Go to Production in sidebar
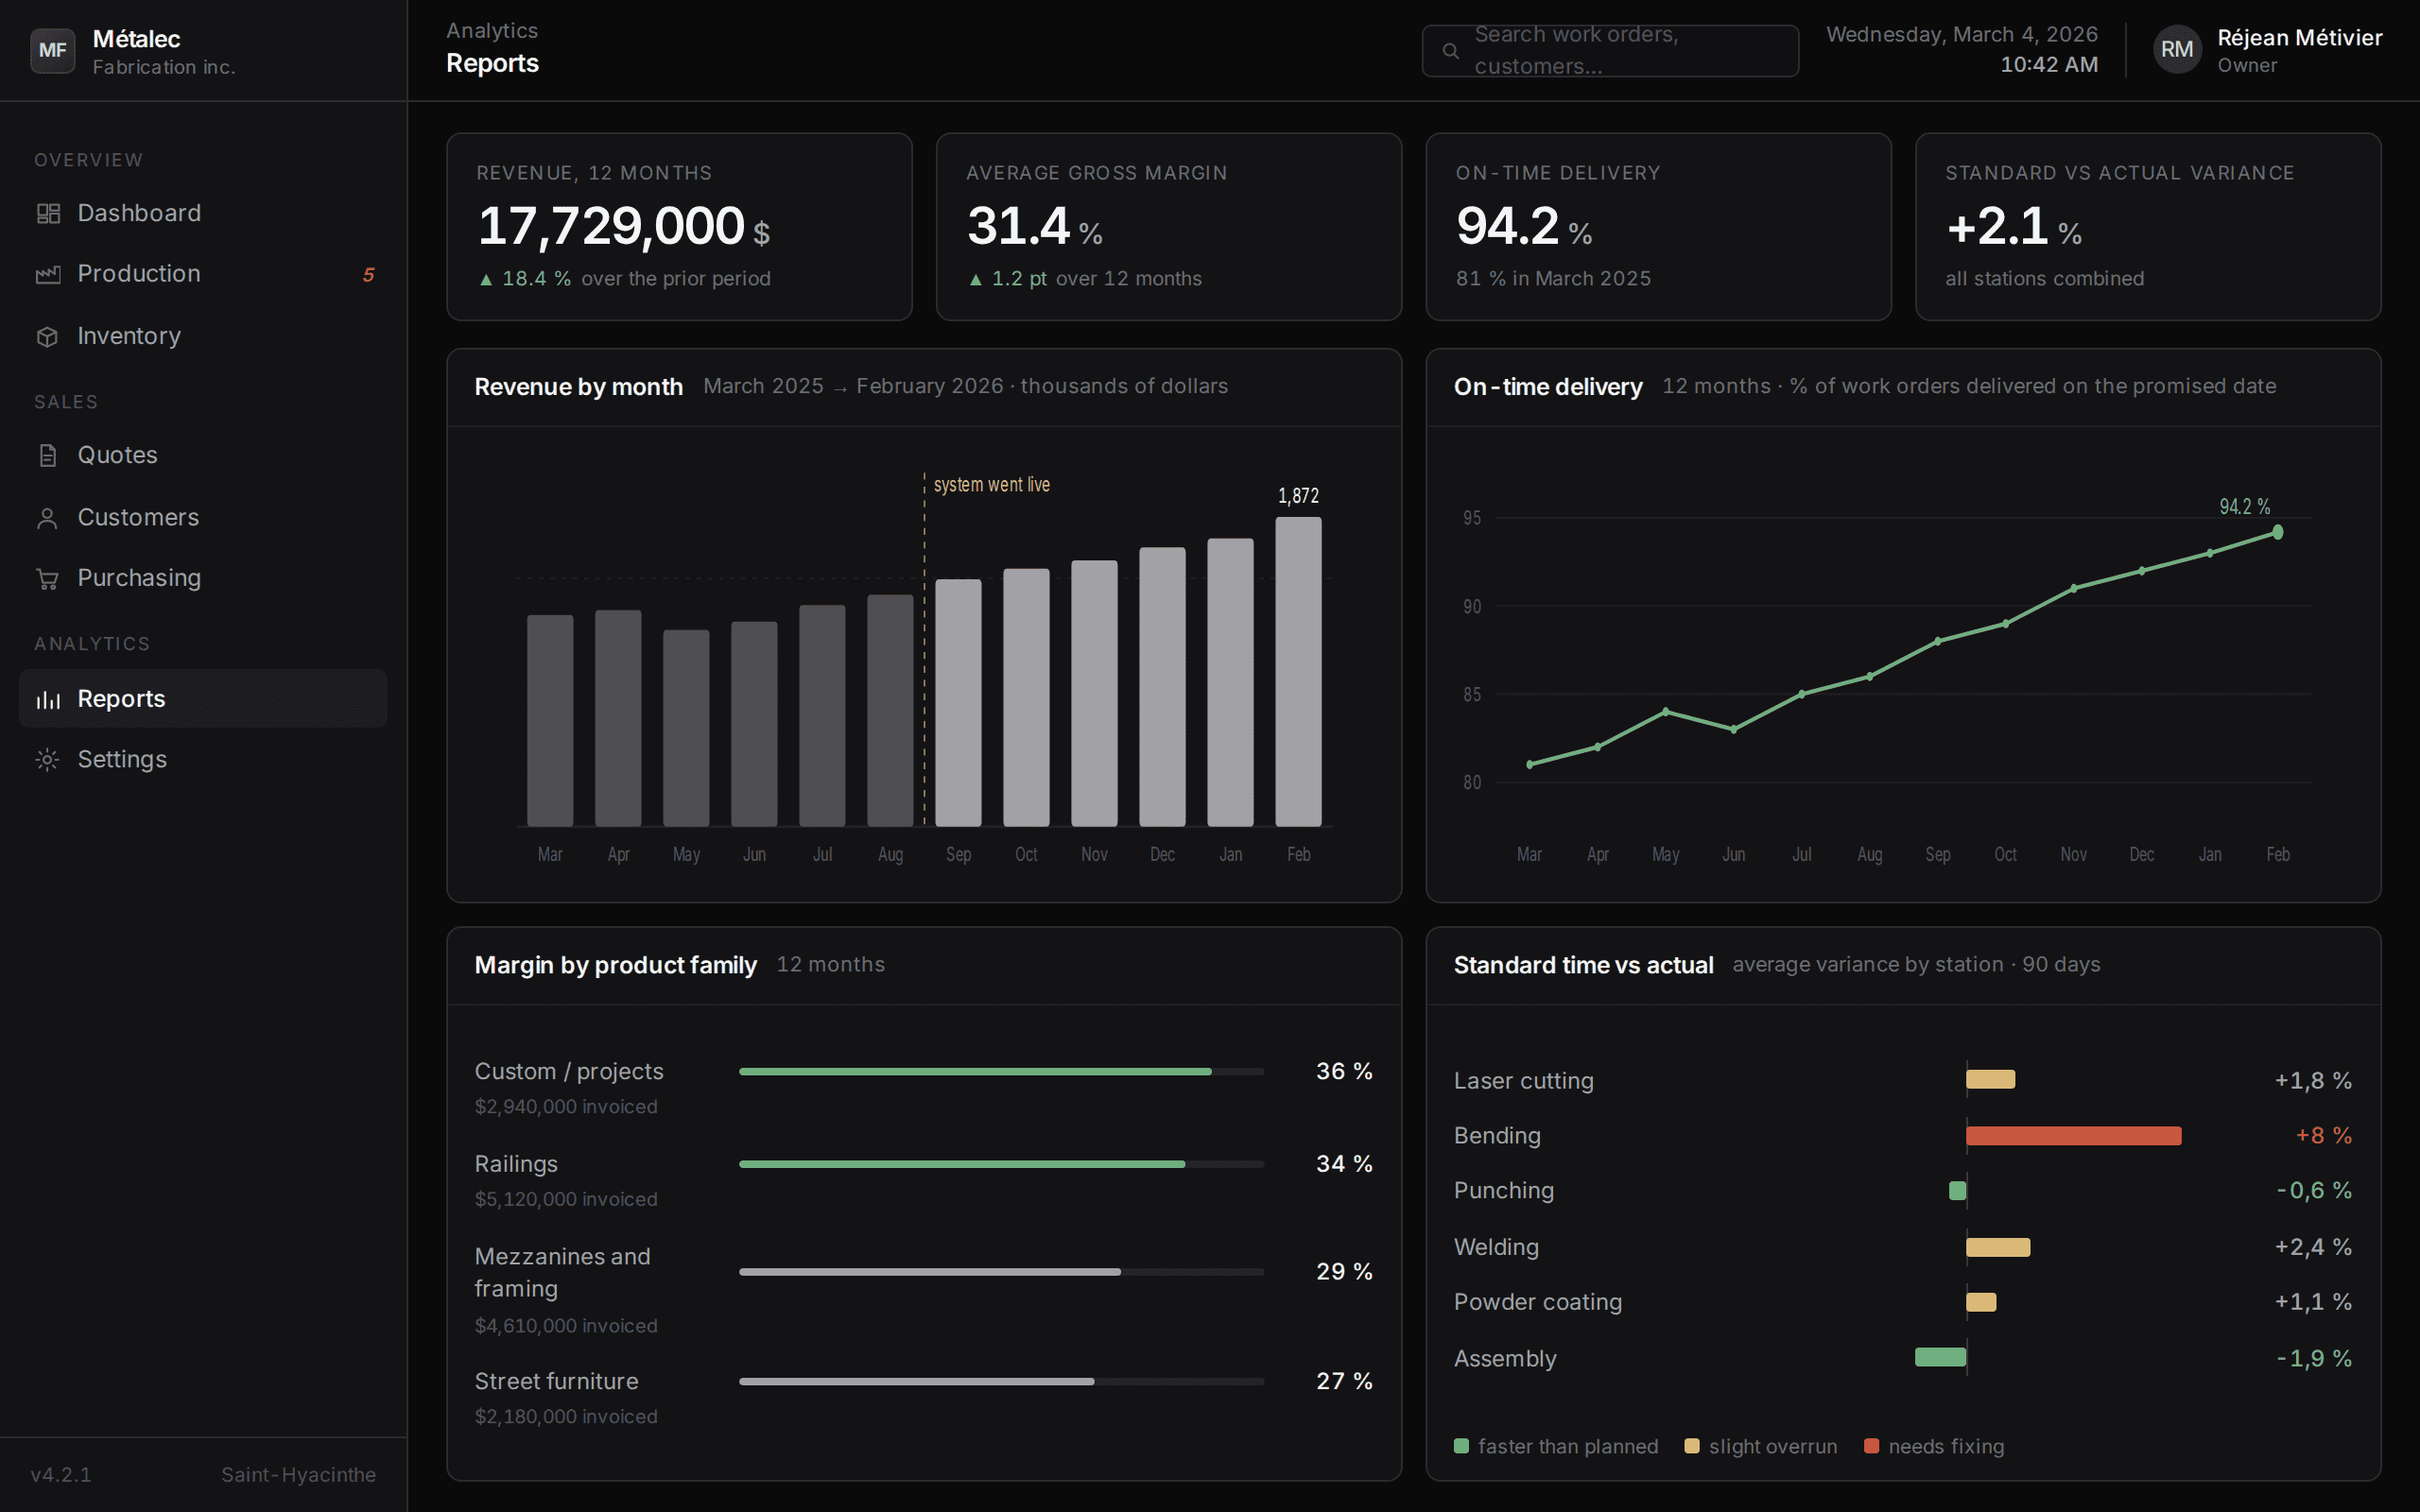Image resolution: width=2420 pixels, height=1512 pixels. (203, 274)
